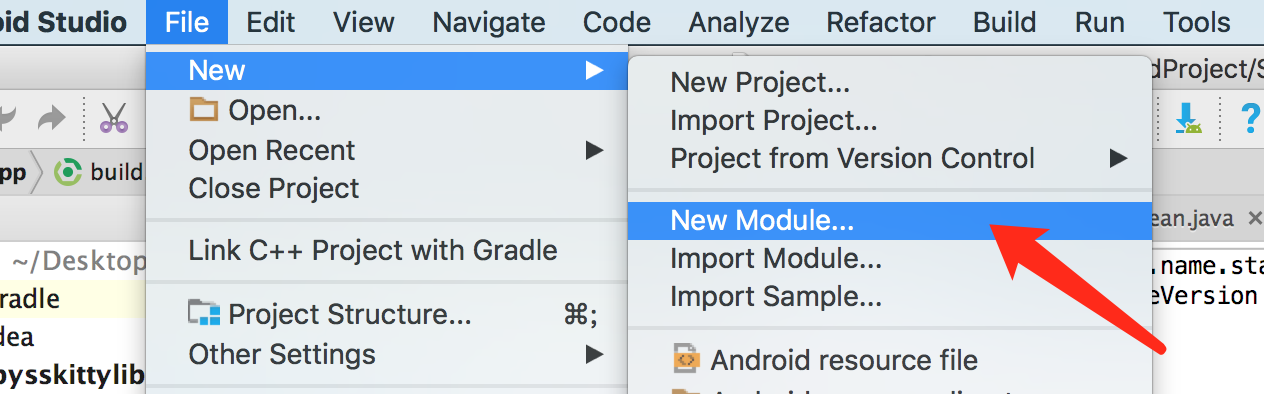Expand the Other Settings submenu arrow
Screen dimensions: 1264x394
point(594,354)
